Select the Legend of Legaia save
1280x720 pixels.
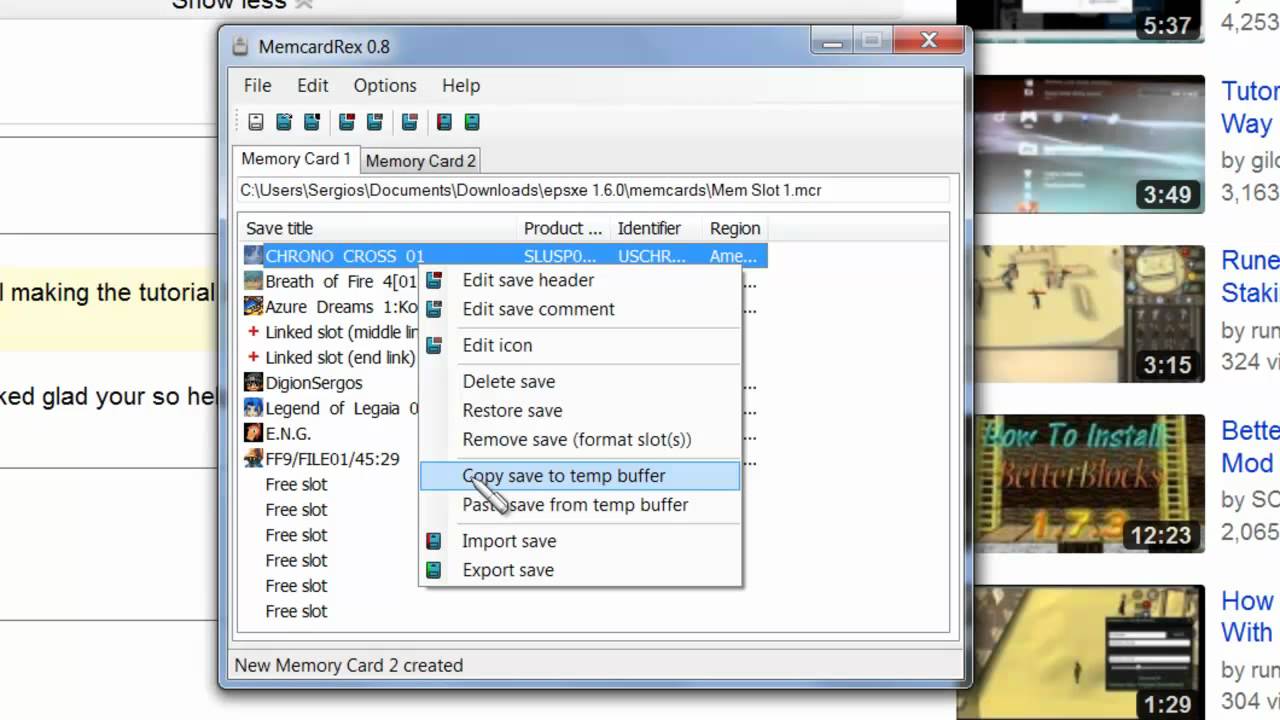[331, 408]
